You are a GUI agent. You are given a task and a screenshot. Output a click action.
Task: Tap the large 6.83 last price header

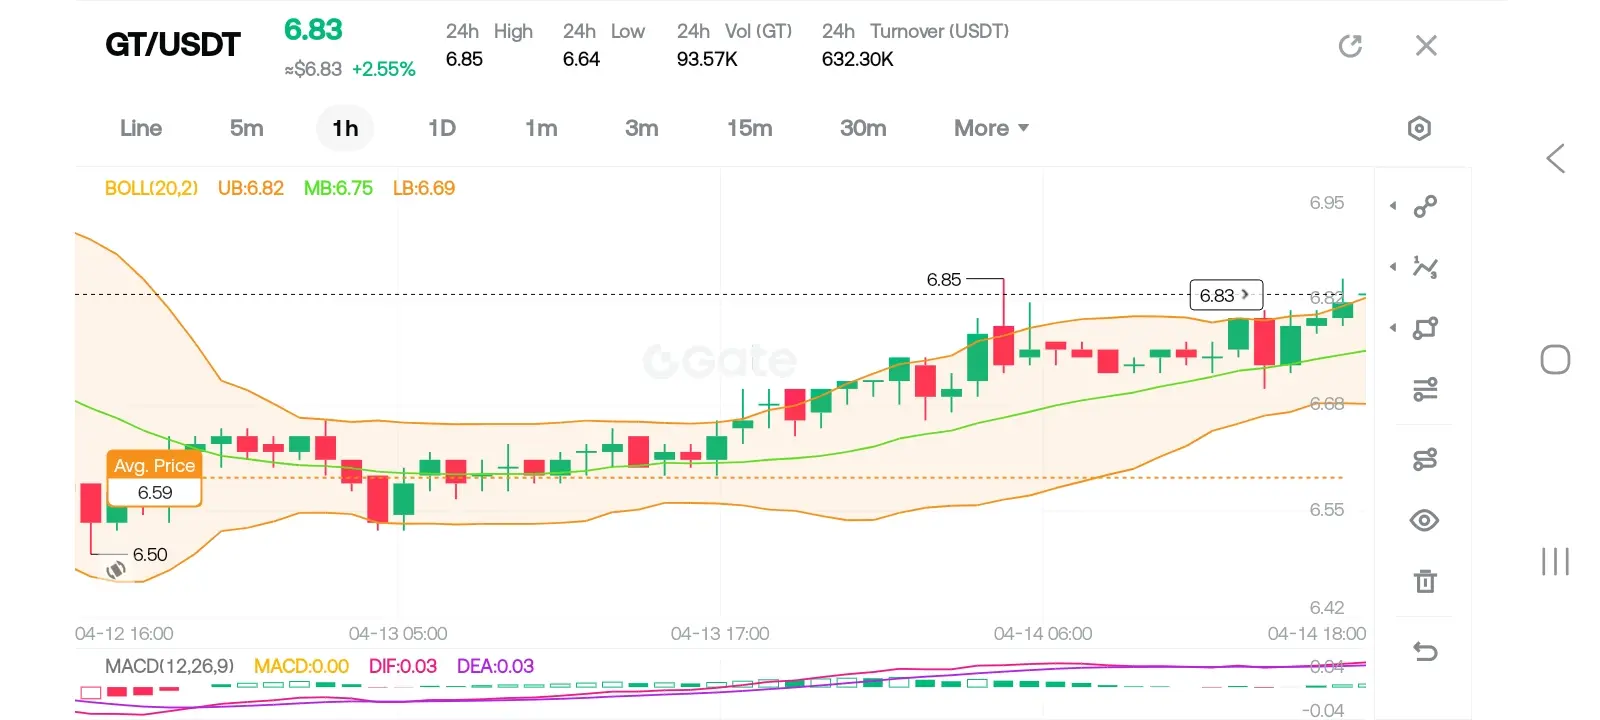tap(313, 30)
